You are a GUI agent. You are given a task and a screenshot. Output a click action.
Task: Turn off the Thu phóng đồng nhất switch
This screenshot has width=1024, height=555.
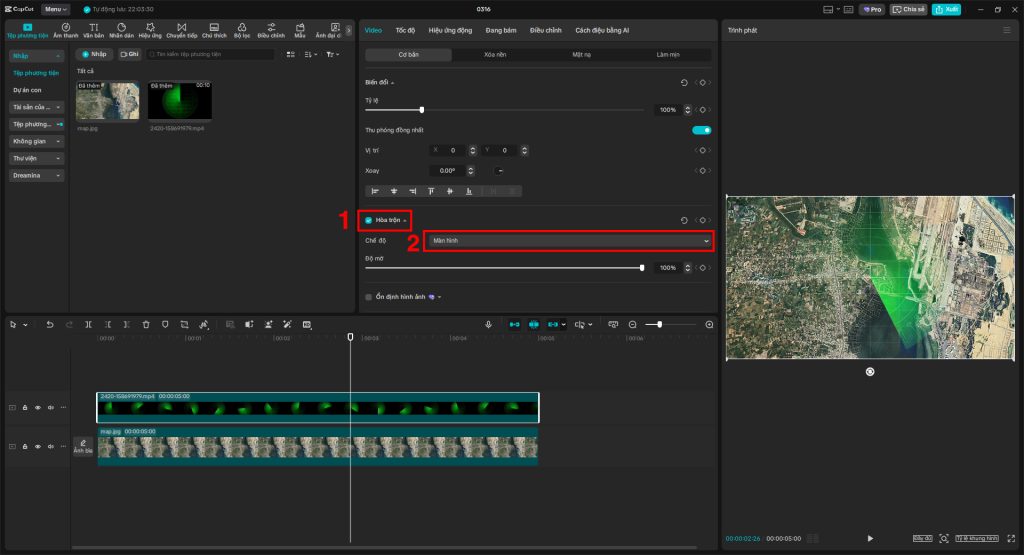(x=701, y=130)
